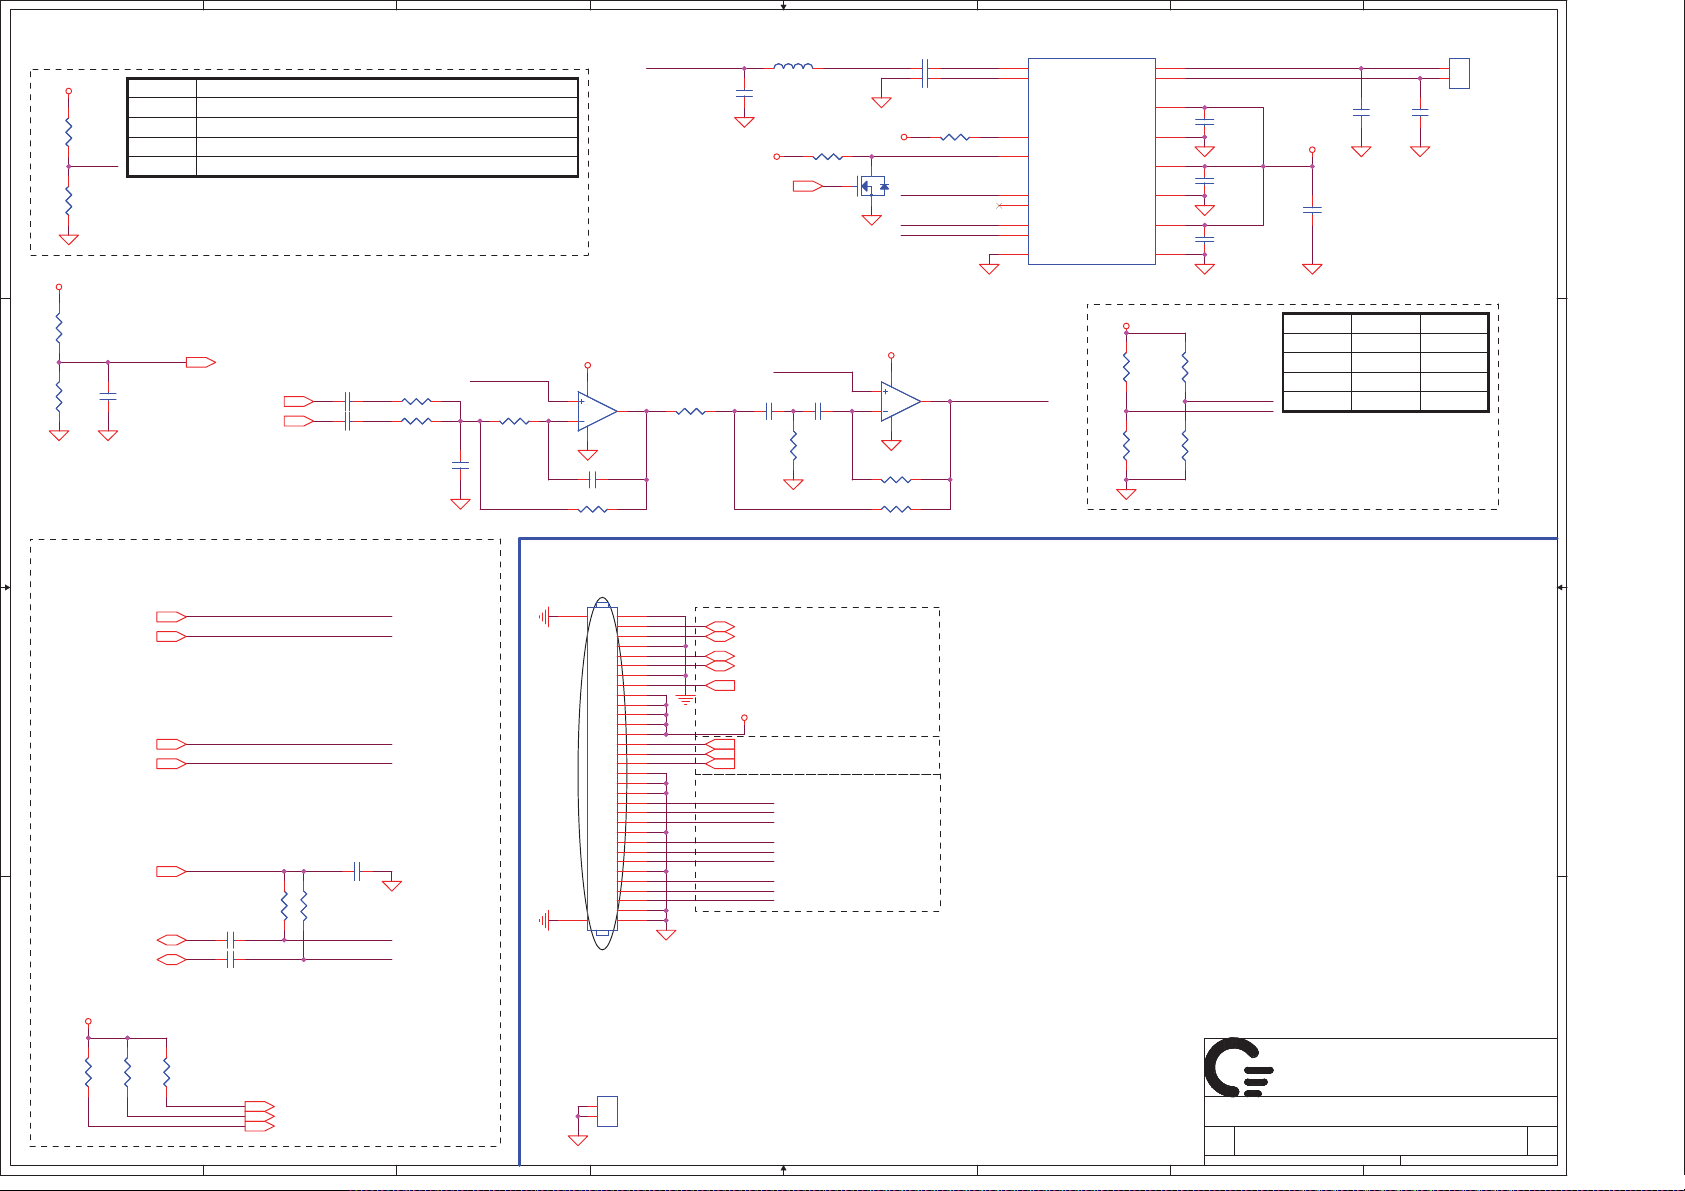Select the tall multi-pin connector inside the oval
Viewport: 1685px width, 1191px height.
(602, 768)
